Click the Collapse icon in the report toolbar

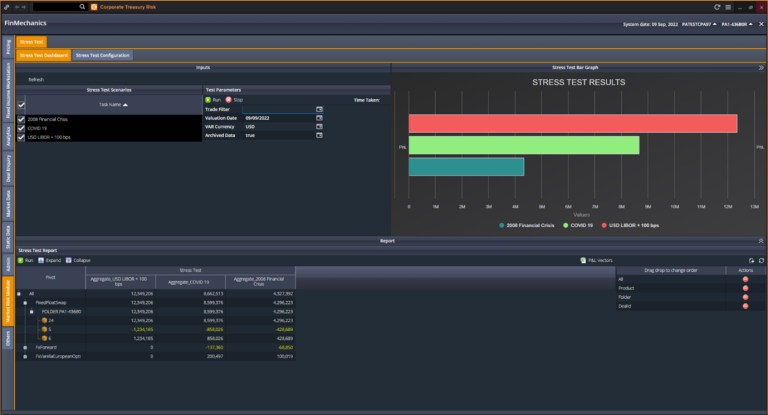[69, 260]
